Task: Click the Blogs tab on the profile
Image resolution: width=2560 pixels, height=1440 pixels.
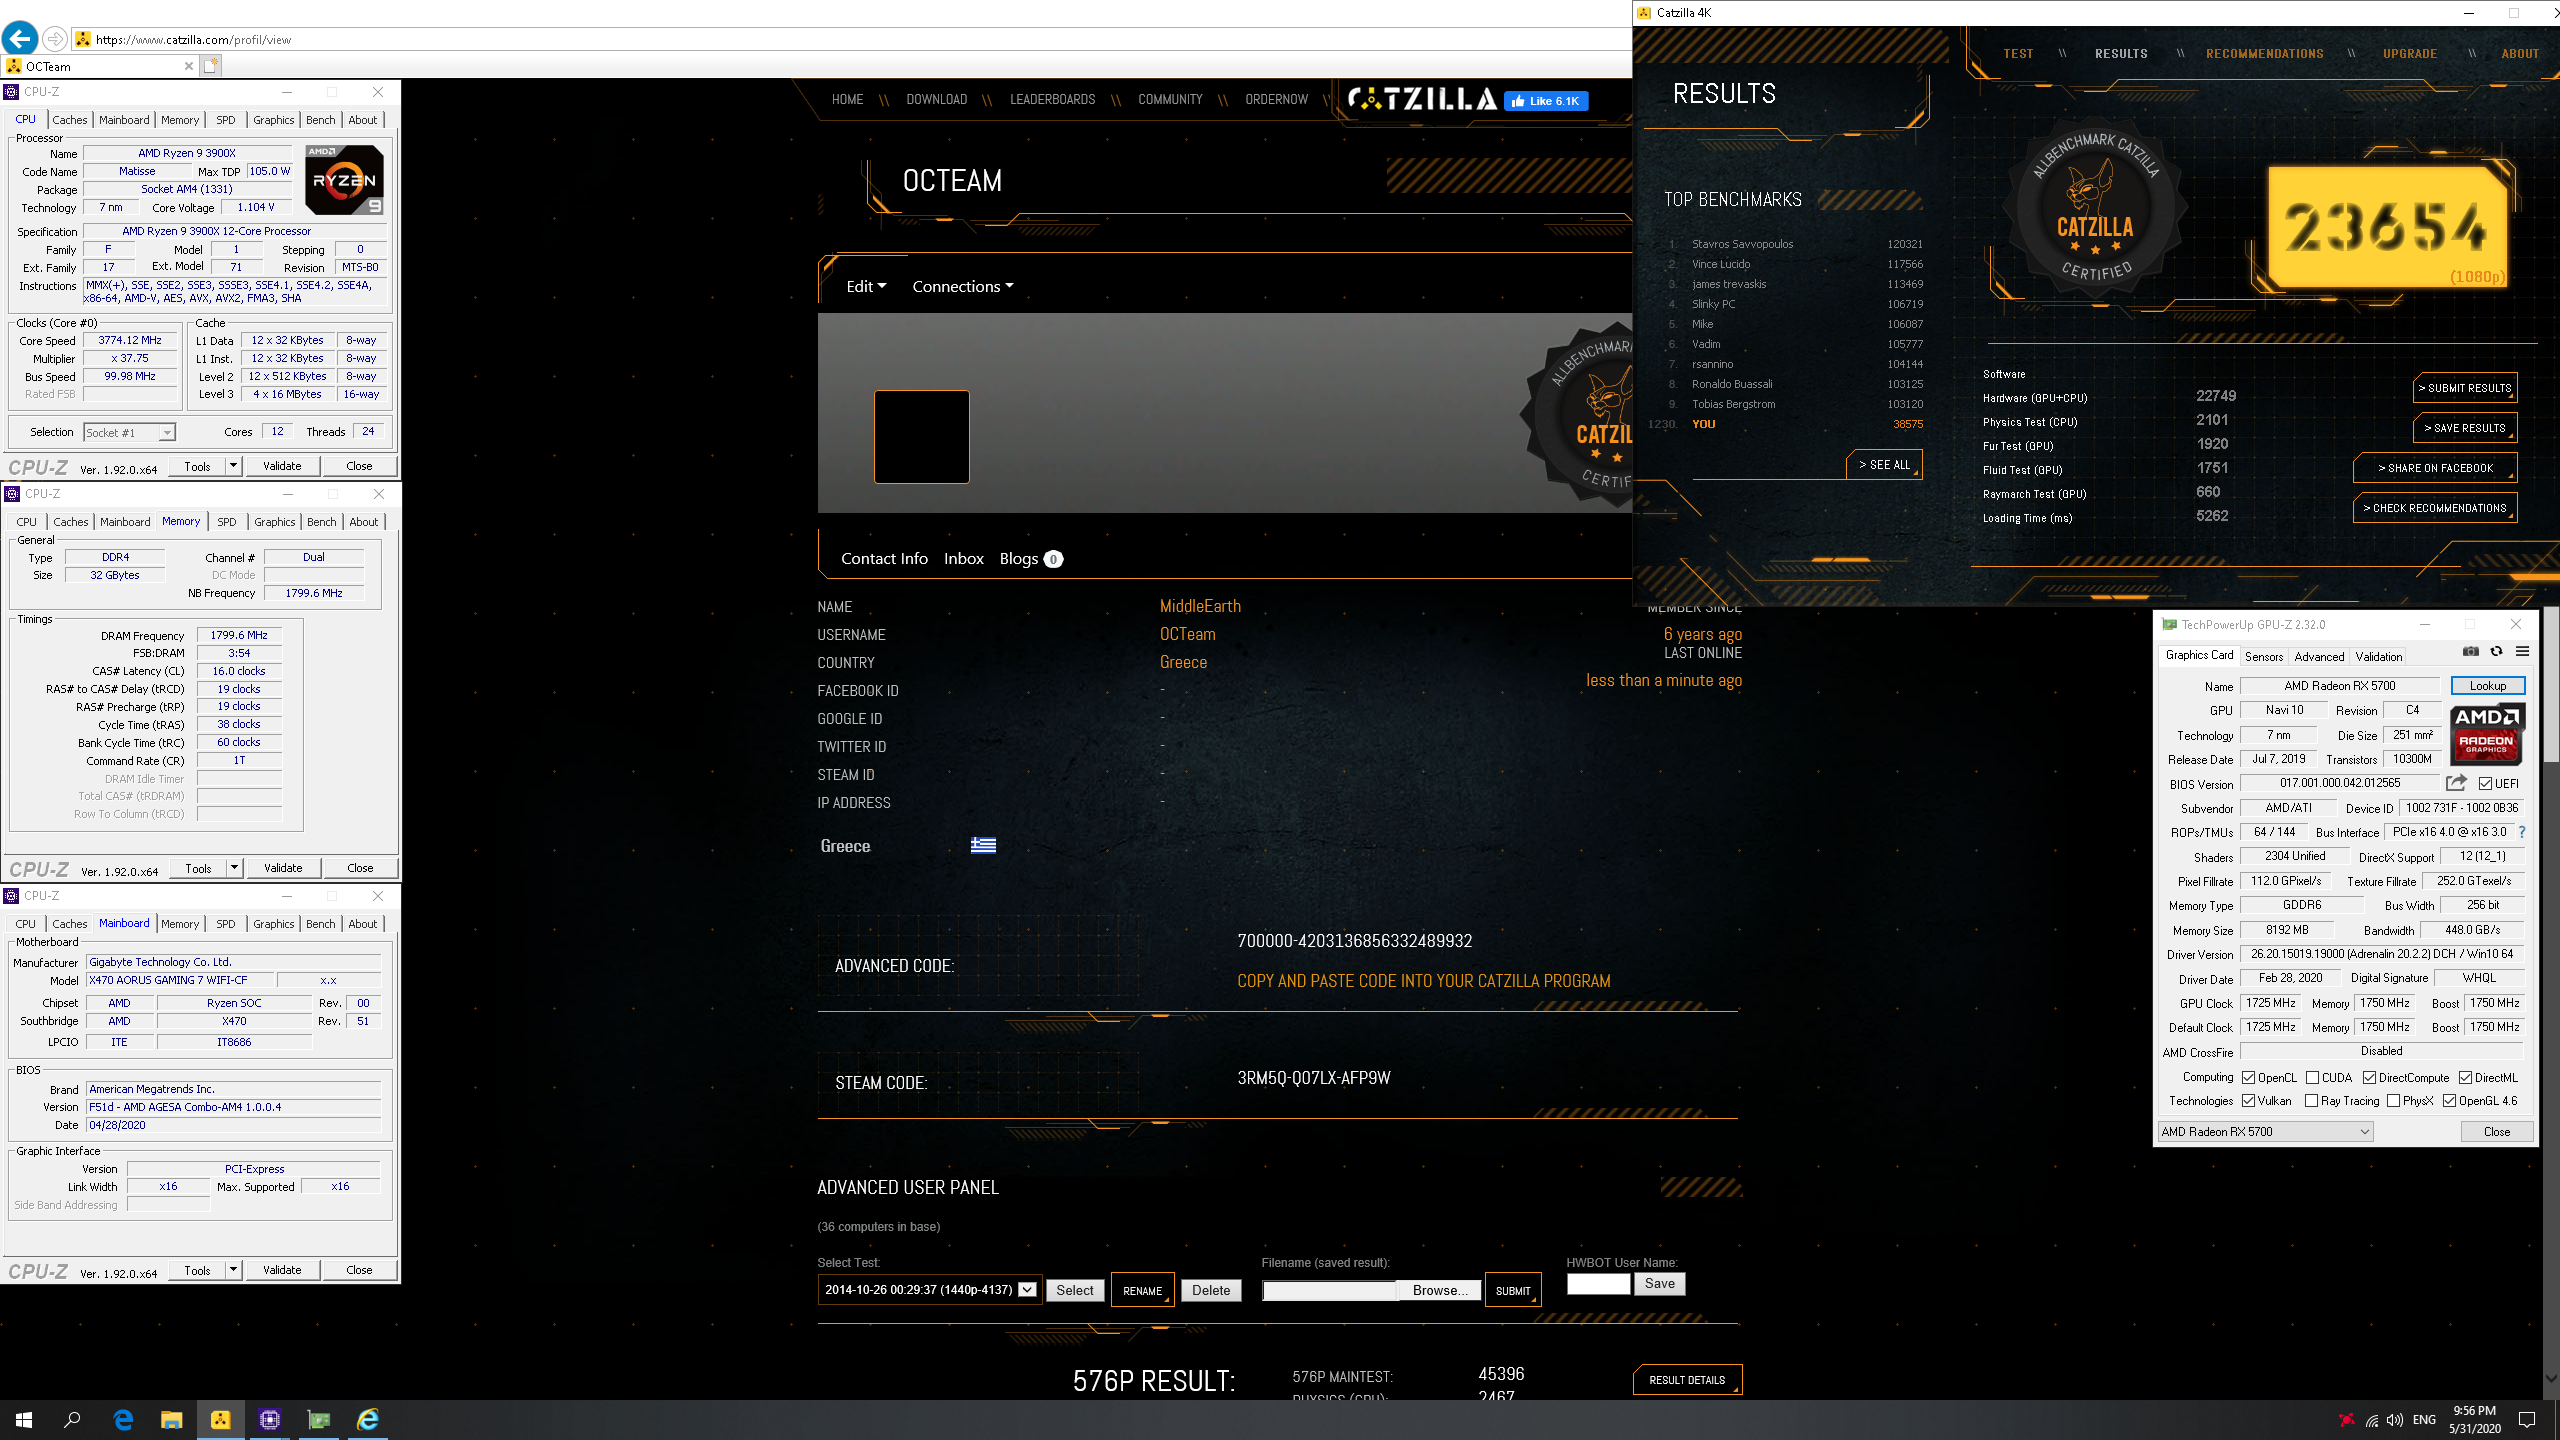Action: click(x=1030, y=559)
